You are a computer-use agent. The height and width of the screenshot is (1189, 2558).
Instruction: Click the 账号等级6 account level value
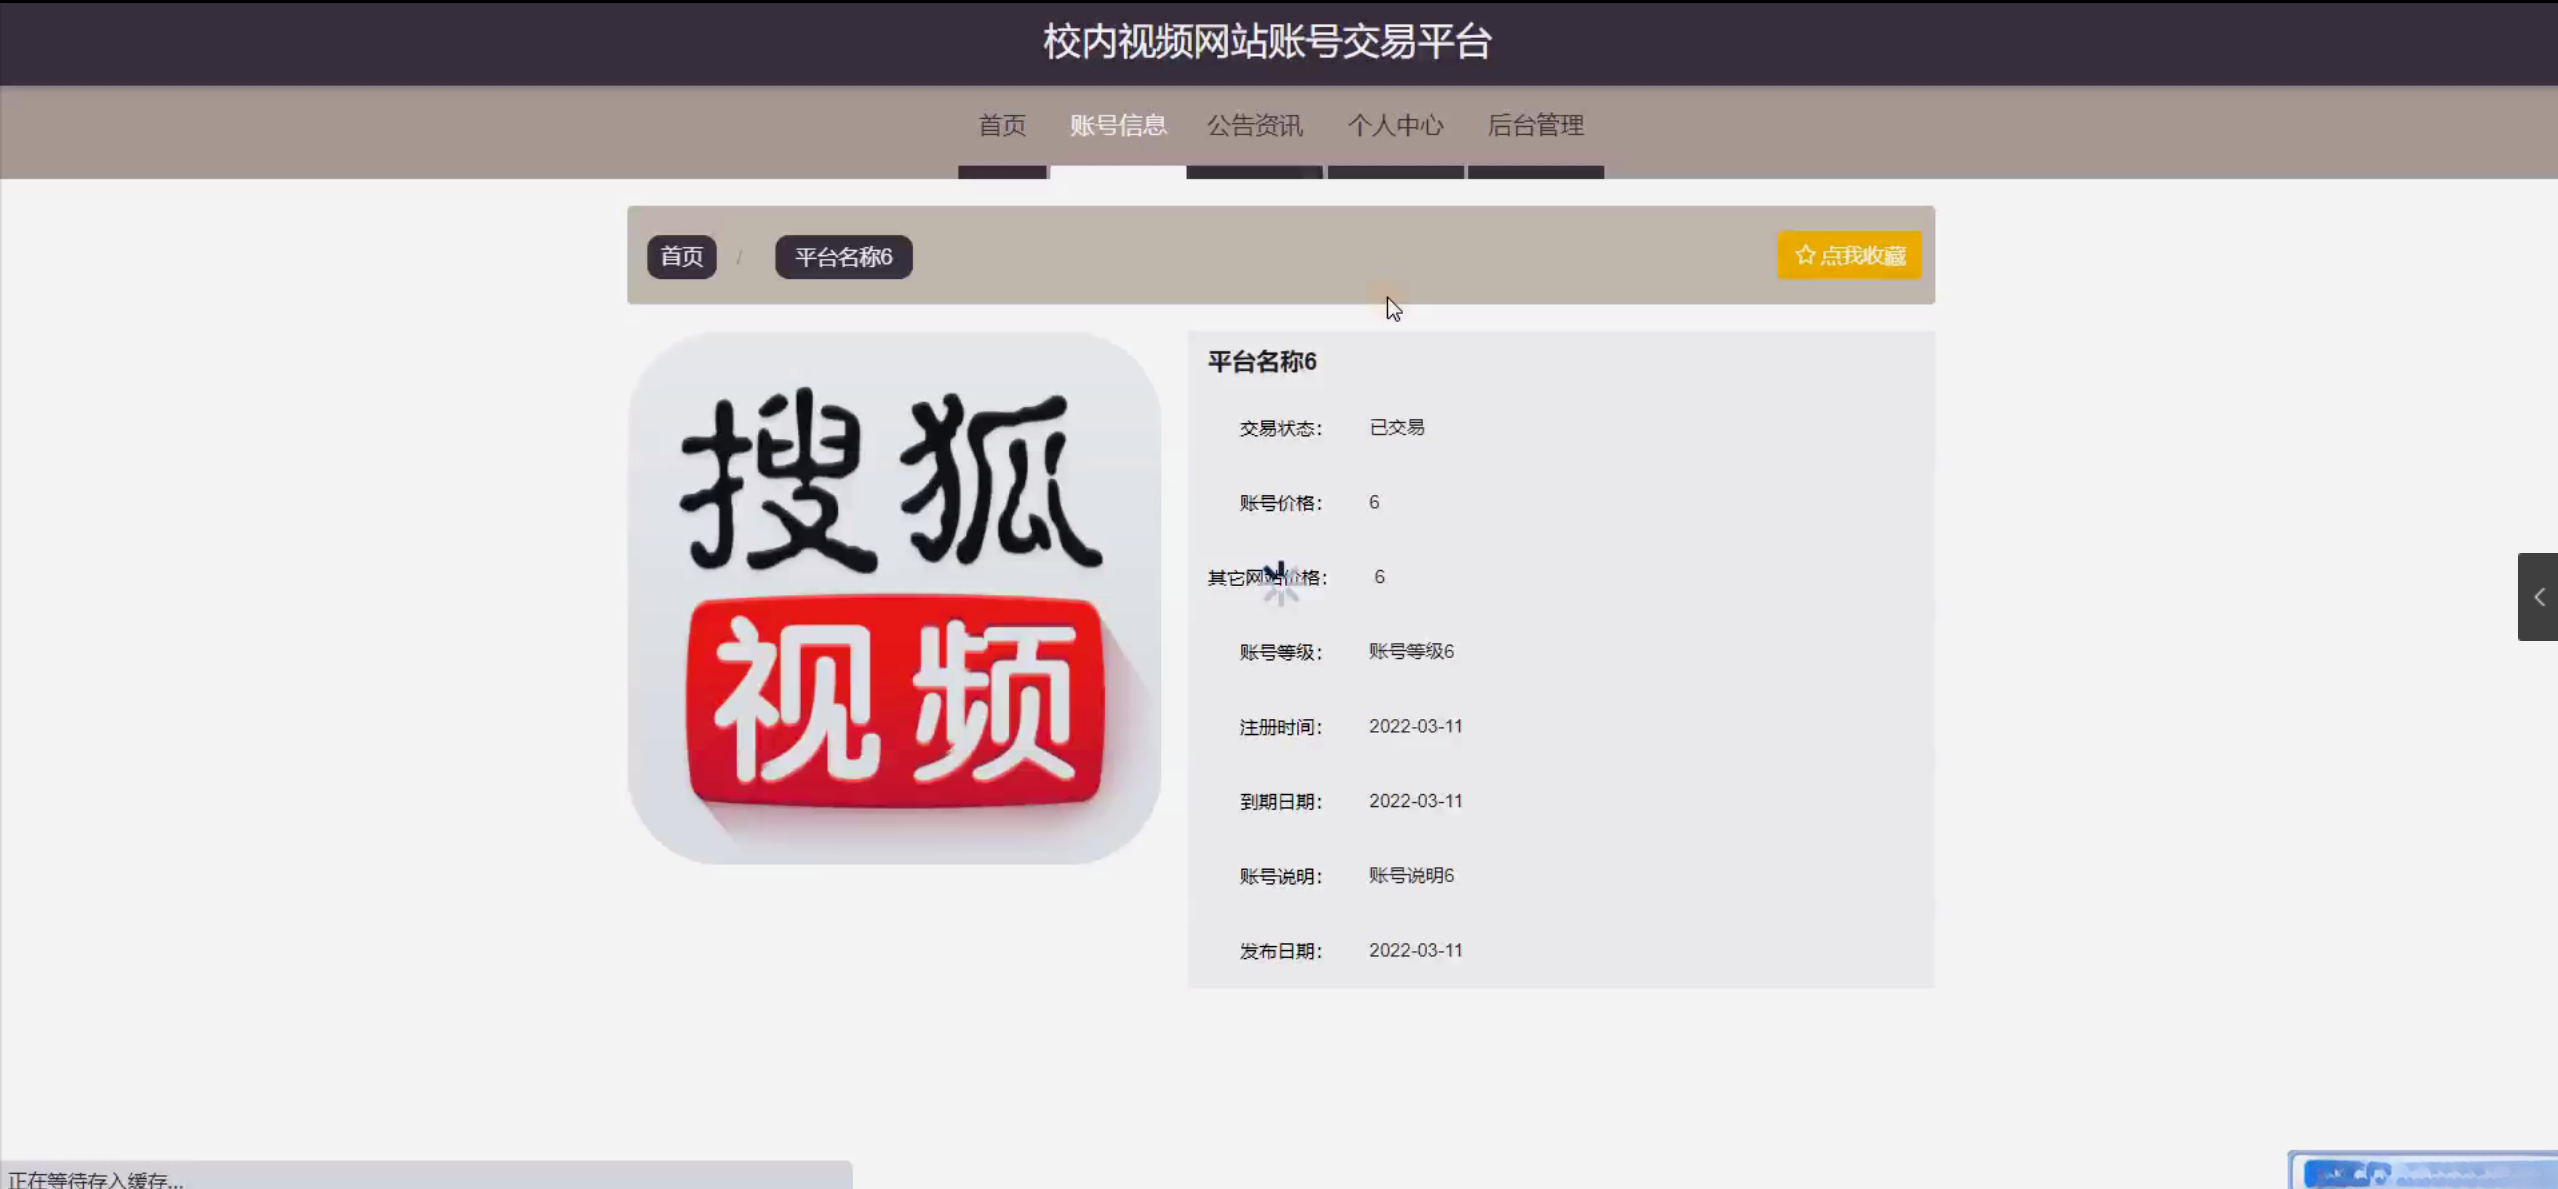[x=1411, y=652]
